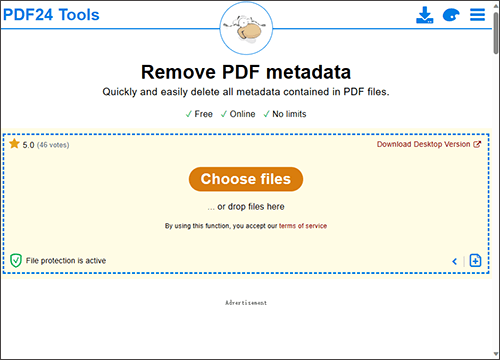
Task: Click the page vertical scrollbar thumb
Action: 496,32
